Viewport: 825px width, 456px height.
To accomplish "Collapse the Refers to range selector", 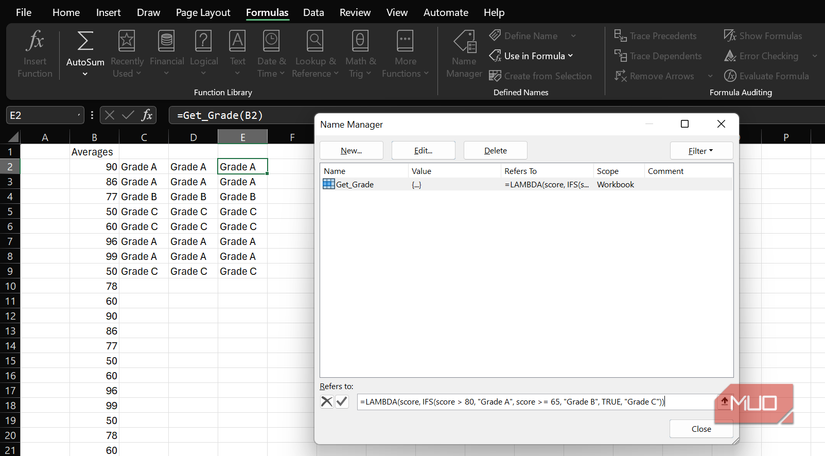I will coord(725,401).
